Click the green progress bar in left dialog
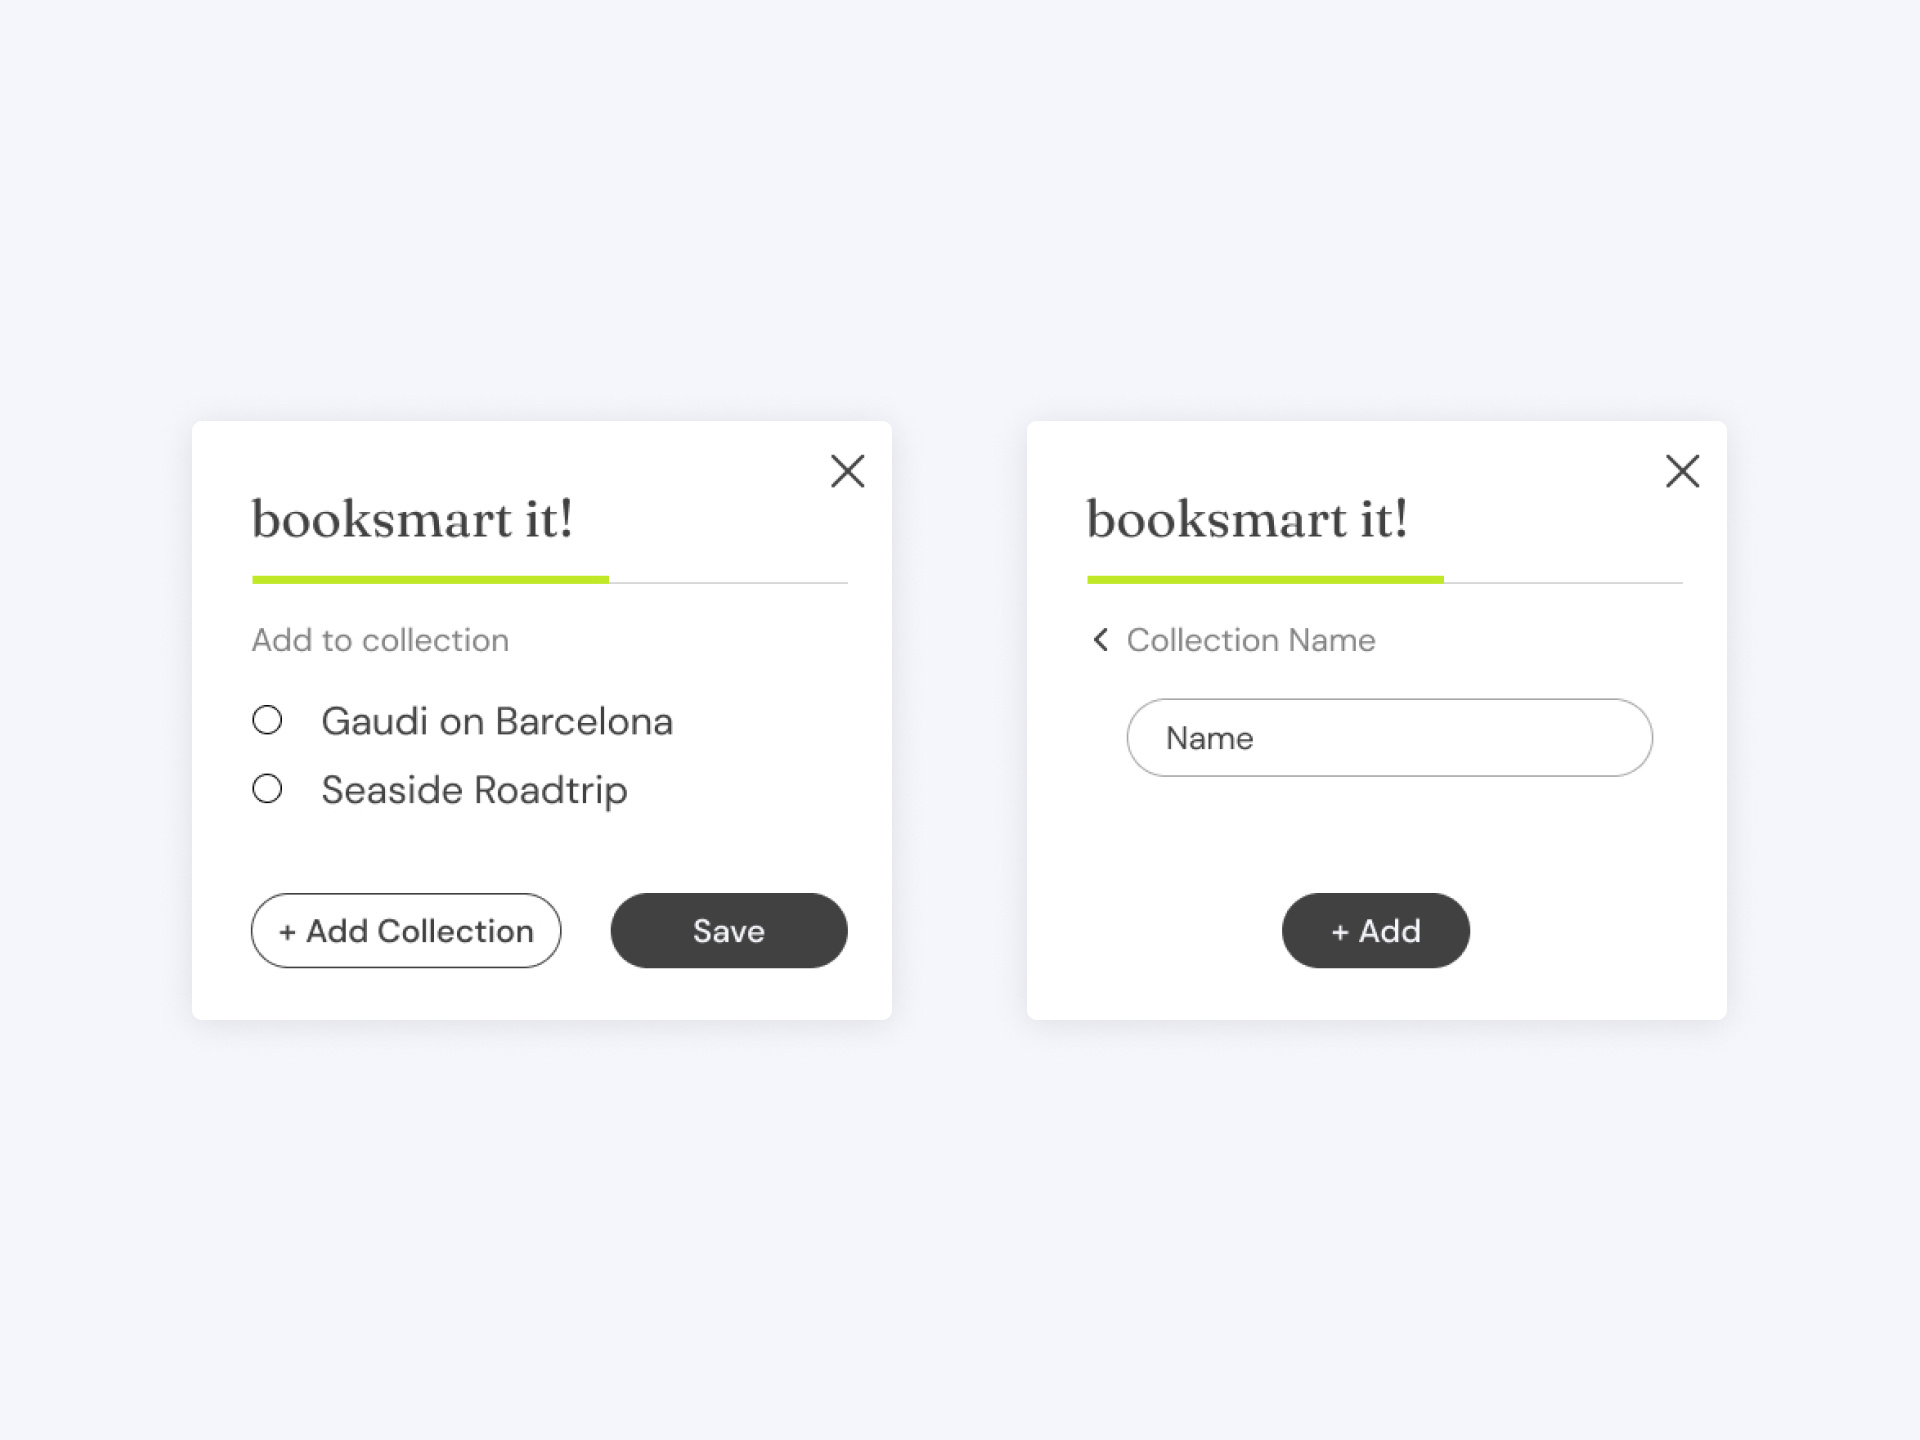The image size is (1920, 1440). (430, 579)
